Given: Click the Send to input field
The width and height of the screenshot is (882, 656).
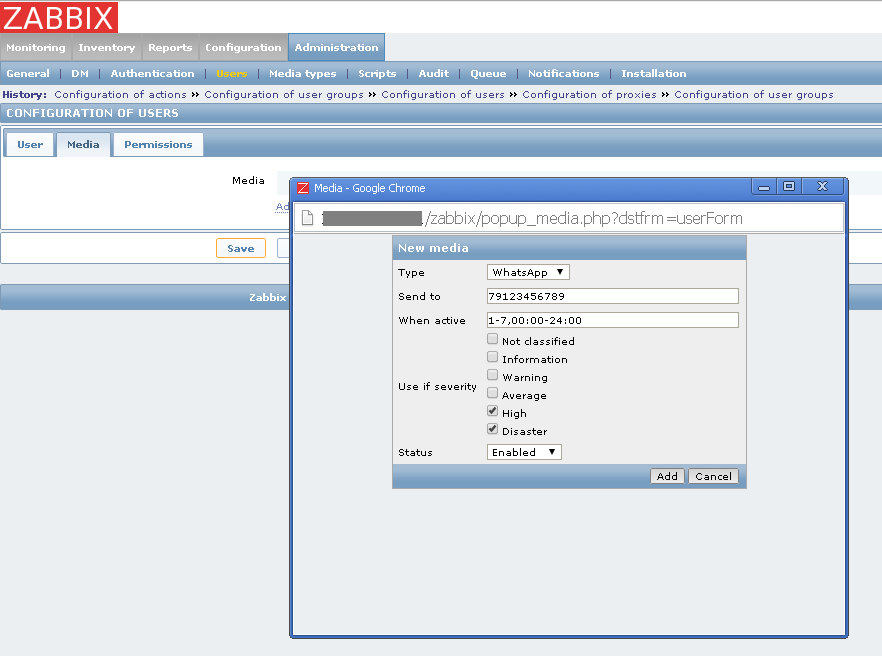Looking at the screenshot, I should [x=613, y=296].
